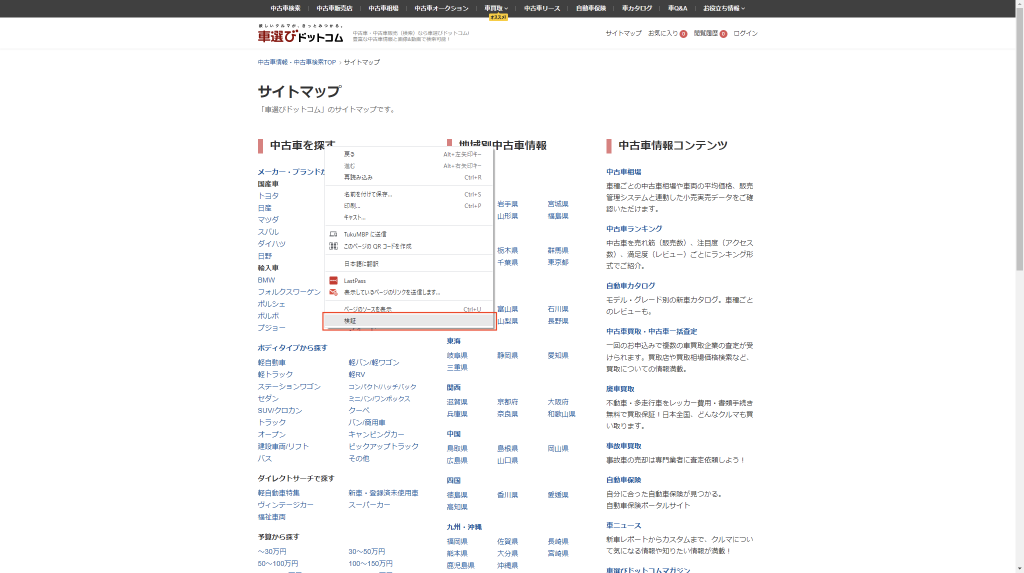
Task: Open the プジョー link
Action: point(271,328)
